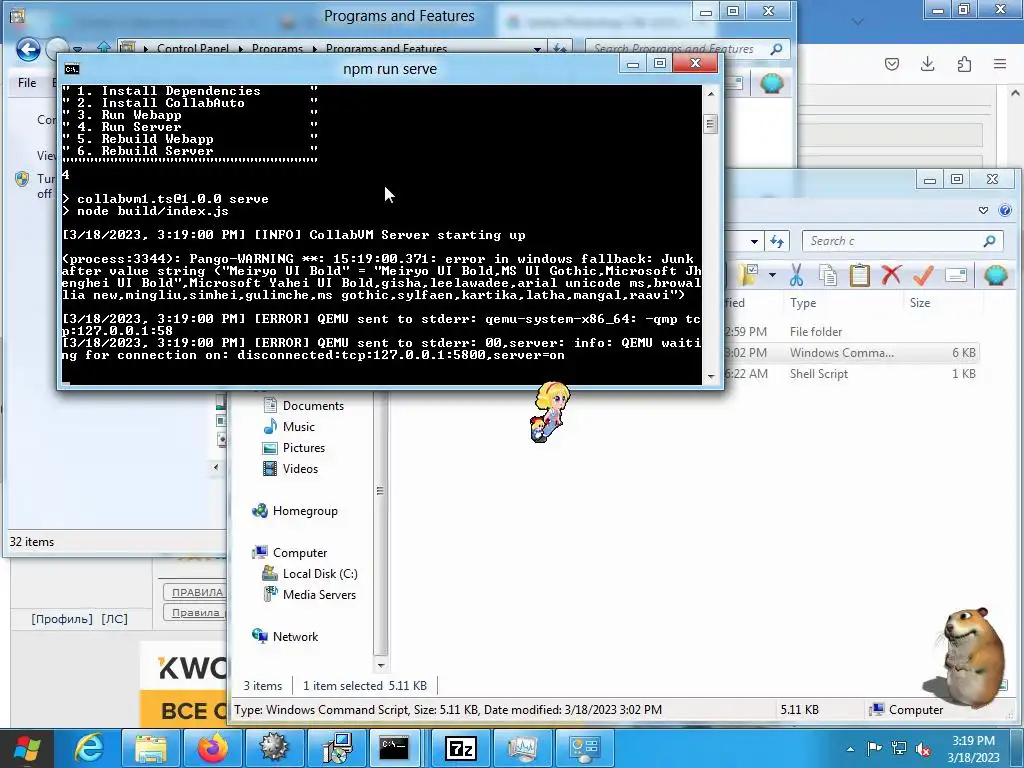
Task: Expand the ribbon chevron next to Help
Action: pyautogui.click(x=984, y=210)
